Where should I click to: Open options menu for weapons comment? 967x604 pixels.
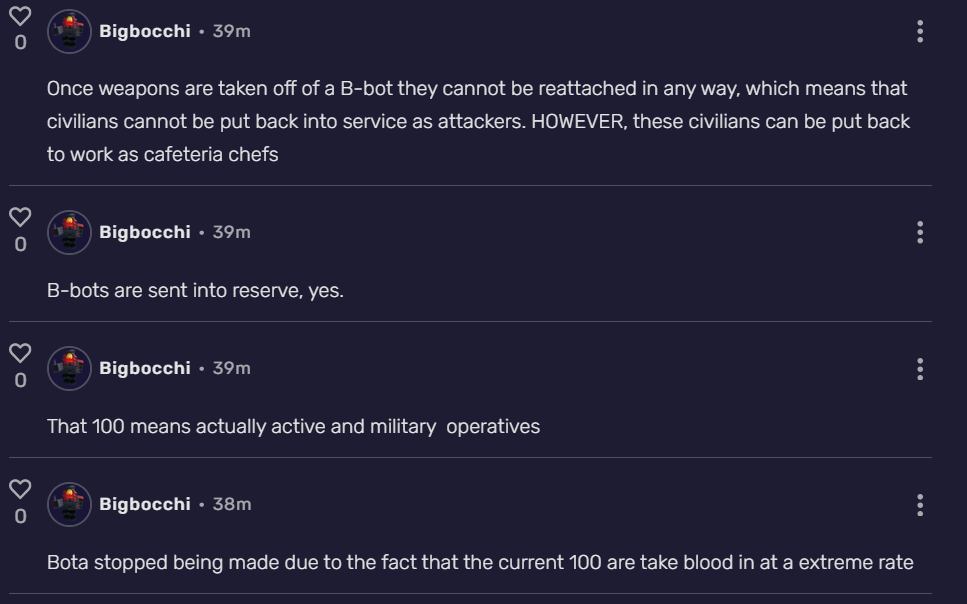point(920,32)
